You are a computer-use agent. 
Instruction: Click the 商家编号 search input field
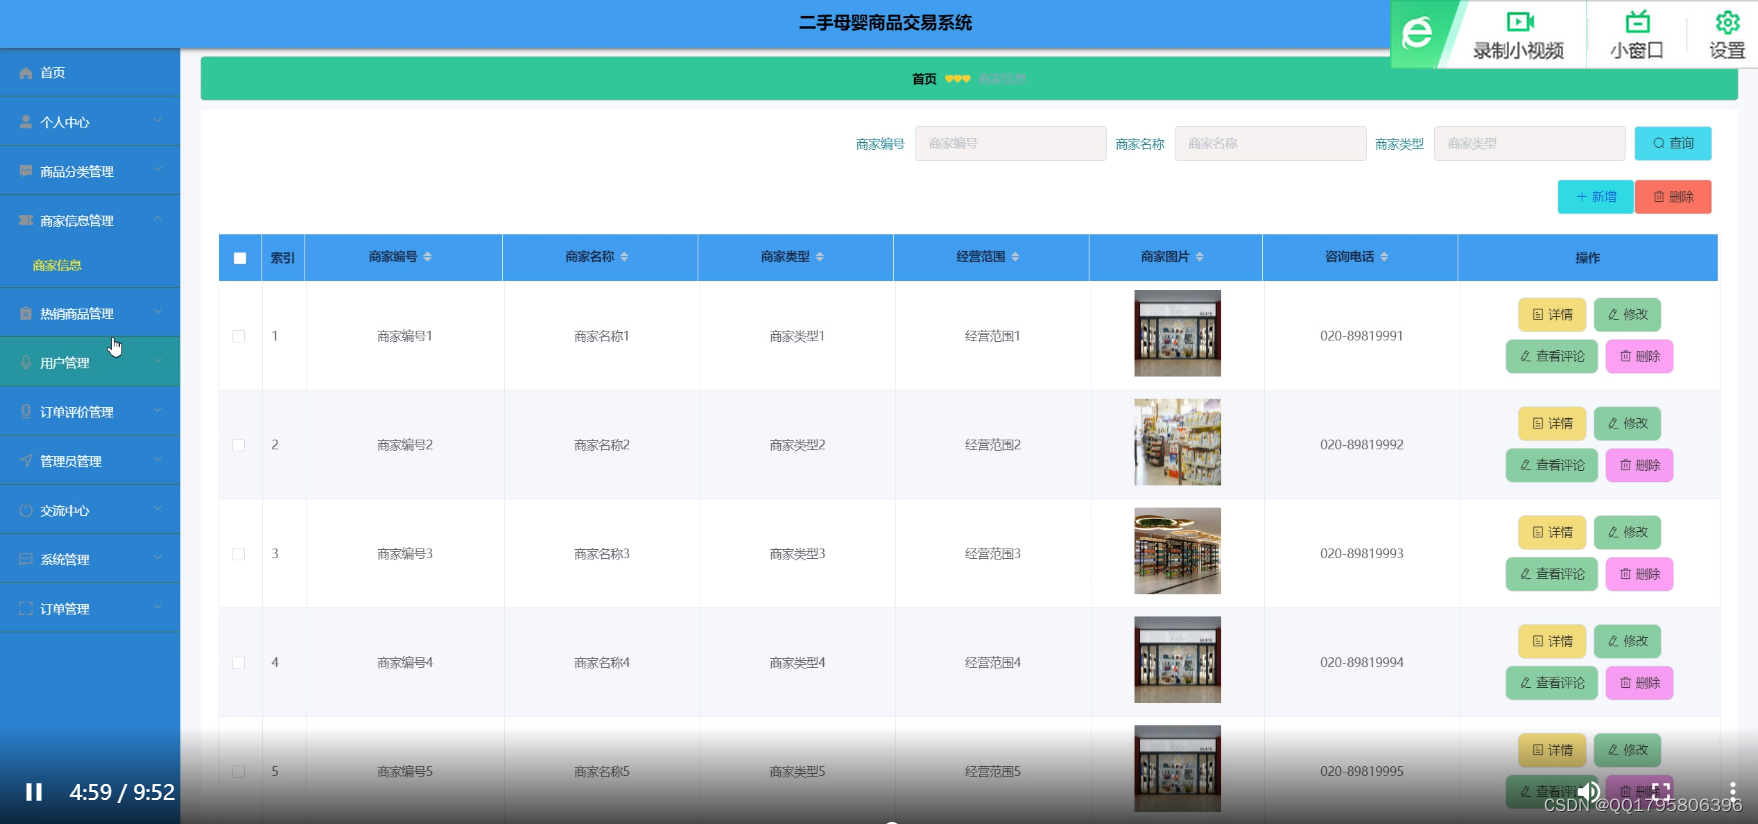(1010, 143)
